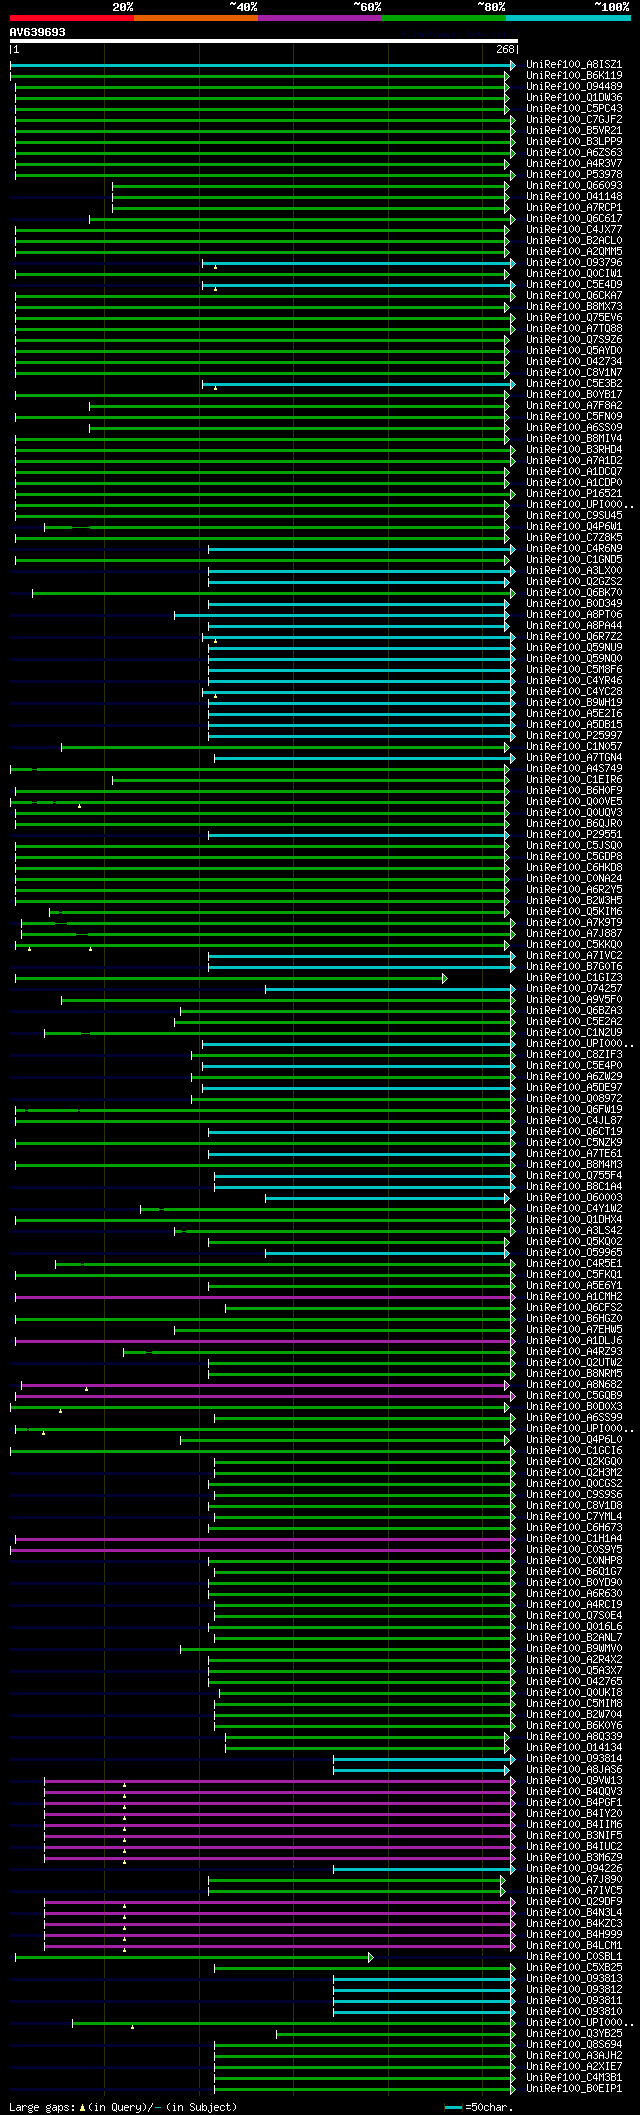Select the UniRef100_C1EIR6 label

[x=574, y=780]
